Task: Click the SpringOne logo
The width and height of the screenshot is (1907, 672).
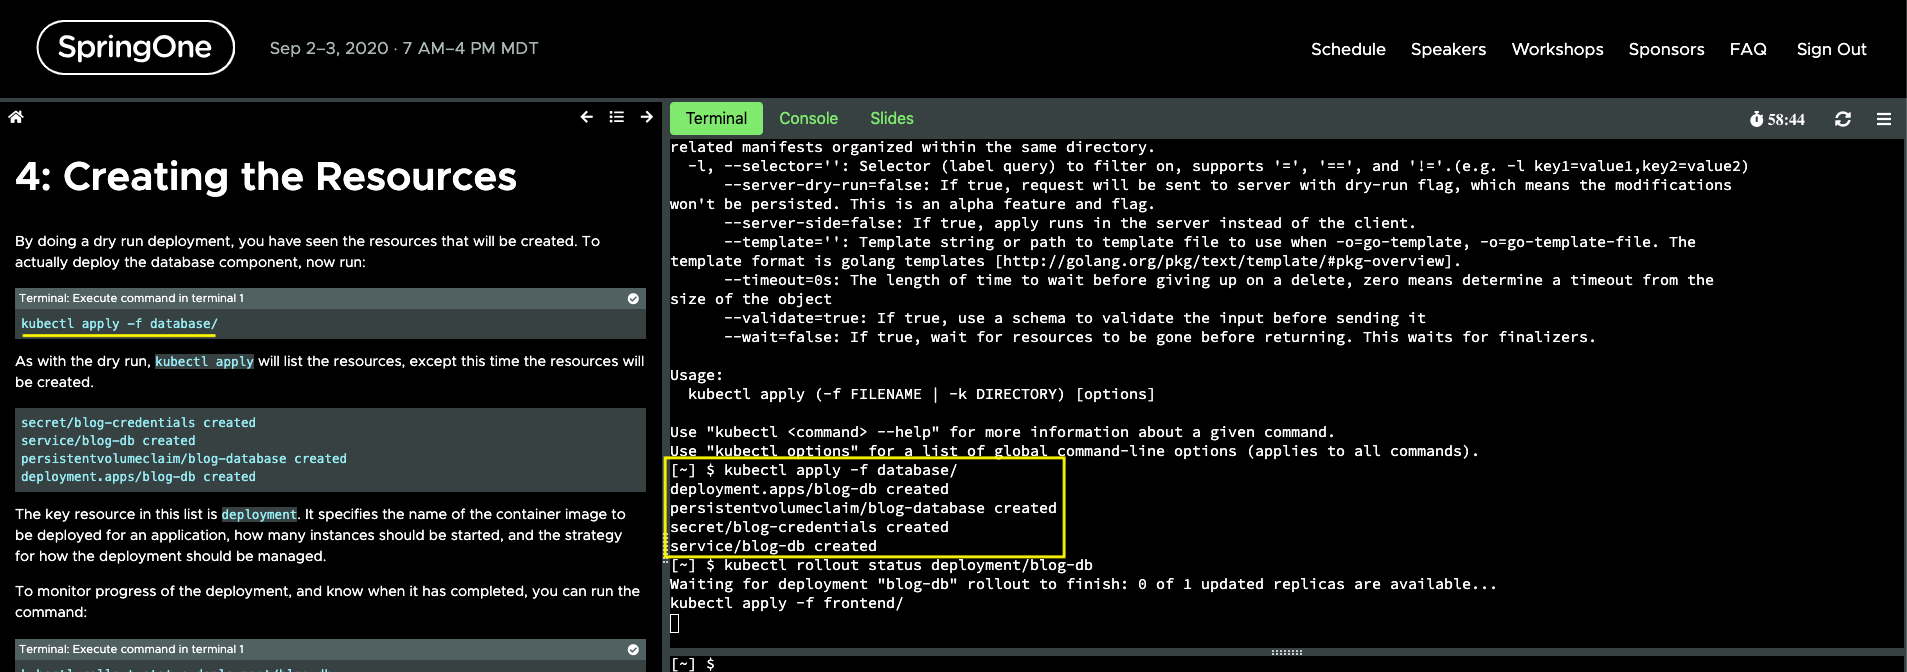Action: click(135, 48)
